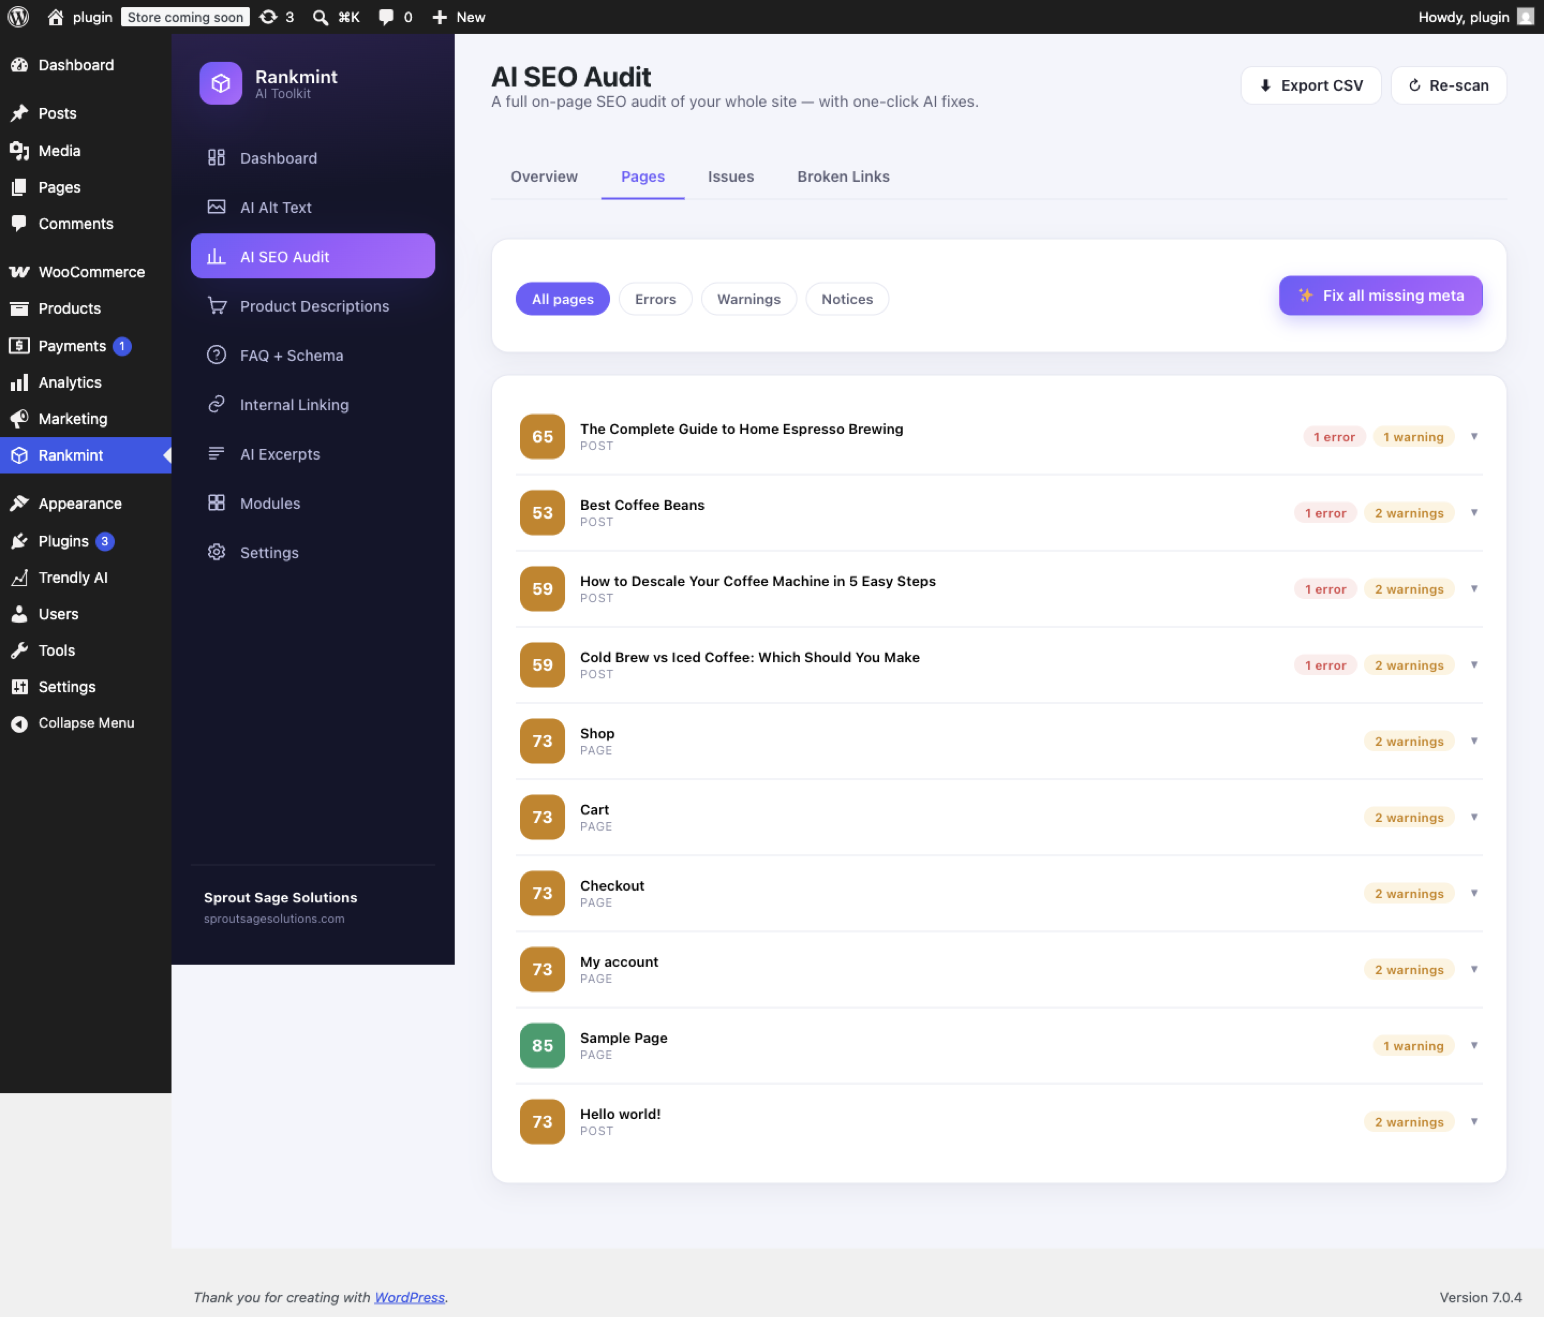Image resolution: width=1544 pixels, height=1317 pixels.
Task: Expand the Cold Brew vs Iced Coffee row
Action: pos(1474,665)
